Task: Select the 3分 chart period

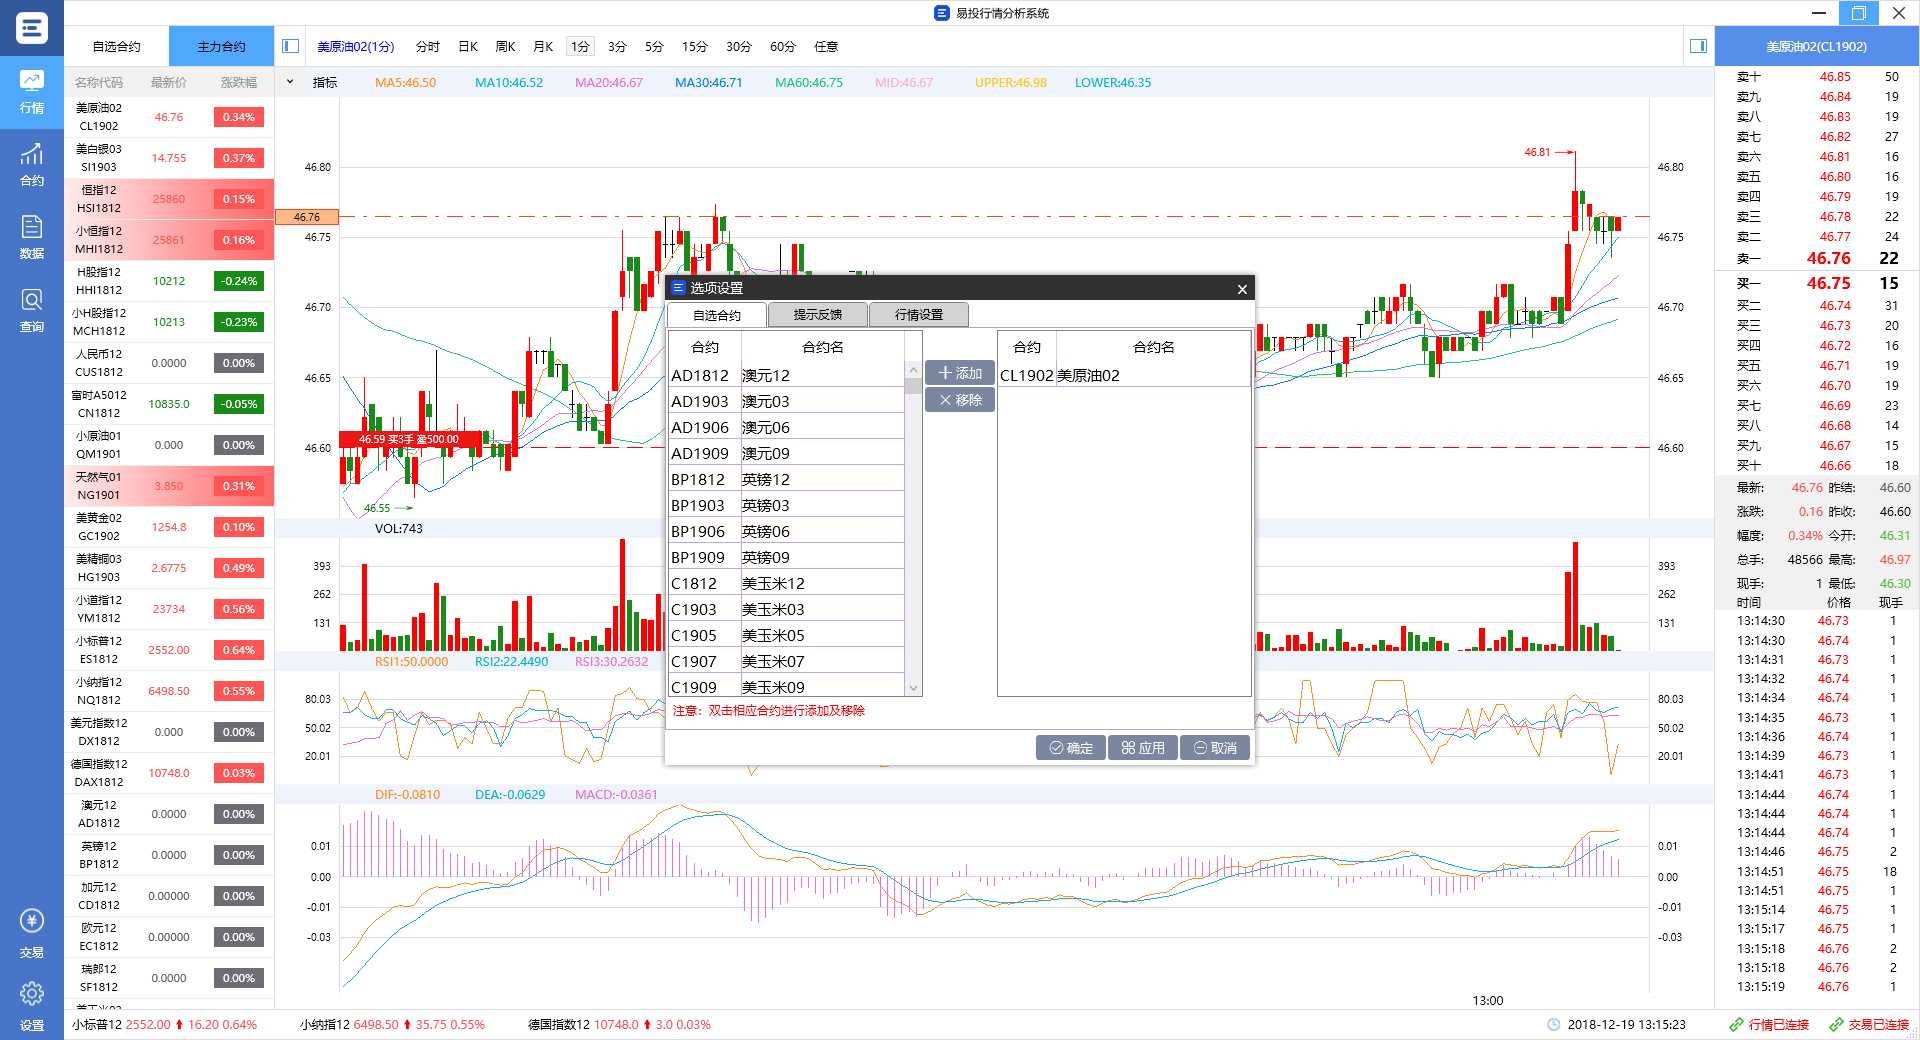Action: click(x=617, y=47)
